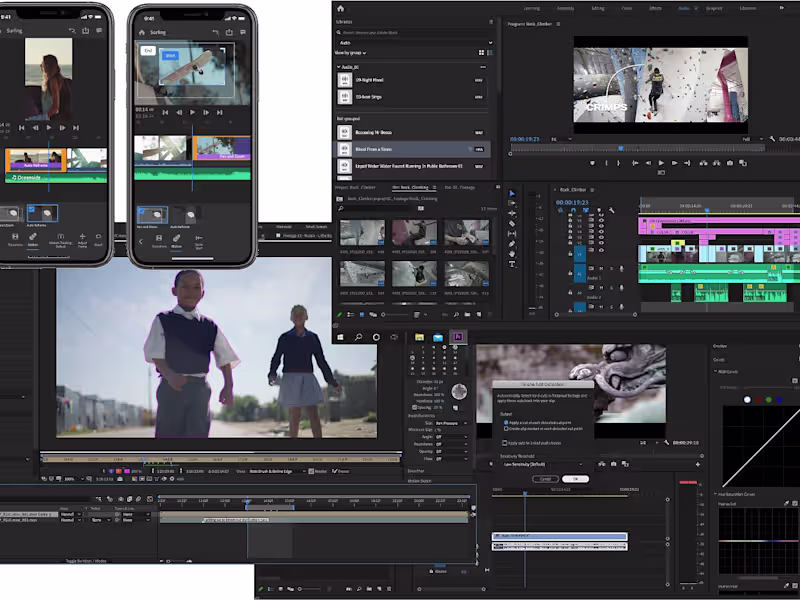Switch to the Effects workspace tab

pos(655,8)
